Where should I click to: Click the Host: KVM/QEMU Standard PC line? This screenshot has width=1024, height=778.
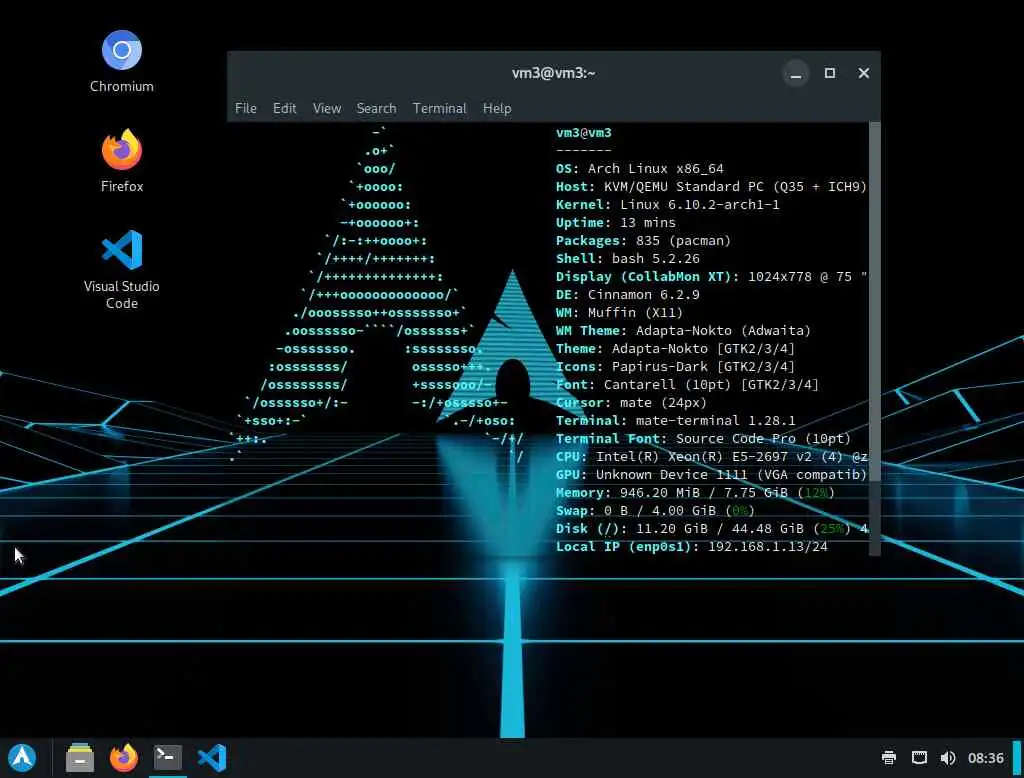coord(711,187)
